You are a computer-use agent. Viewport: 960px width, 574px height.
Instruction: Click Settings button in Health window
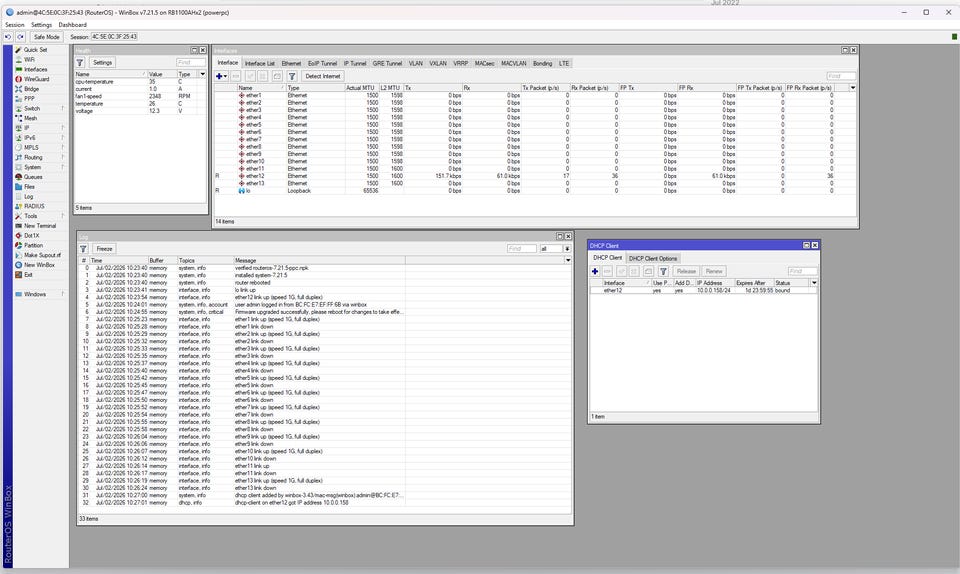pos(102,62)
